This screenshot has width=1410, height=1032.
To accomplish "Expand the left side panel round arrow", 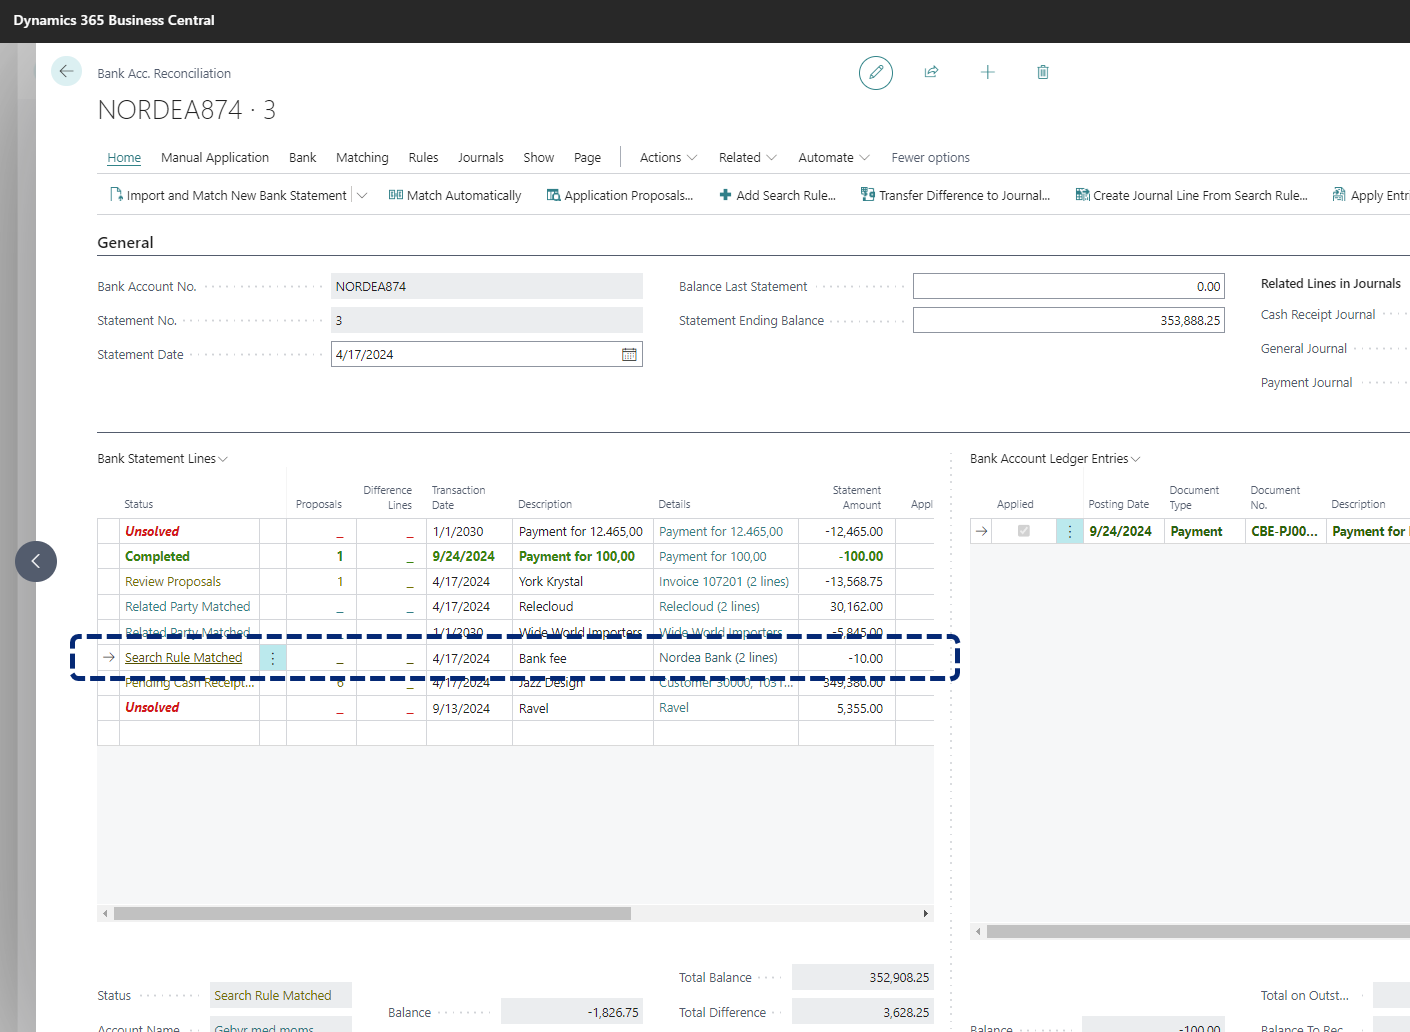I will pos(36,561).
